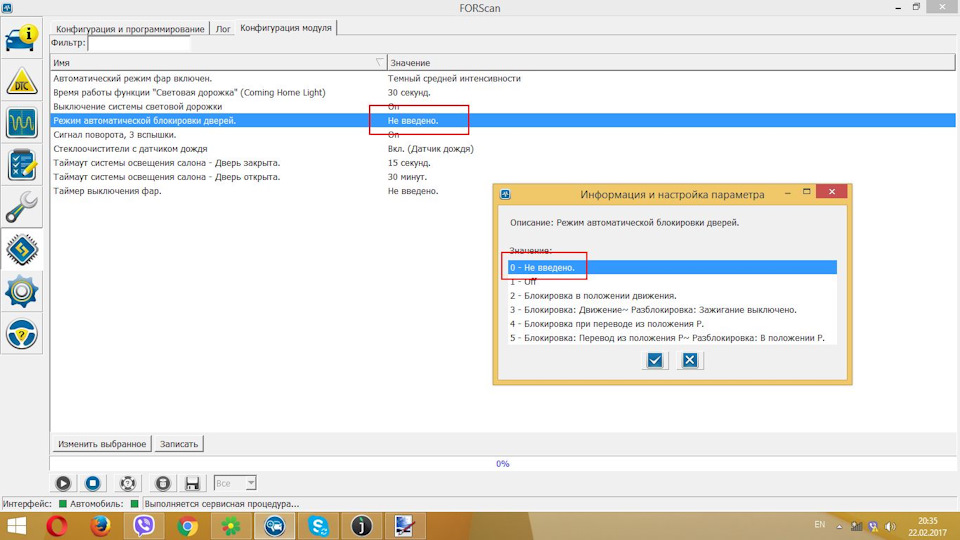The image size is (960, 540).
Task: Select row 'Таймер выключения фар.'
Action: coord(503,191)
